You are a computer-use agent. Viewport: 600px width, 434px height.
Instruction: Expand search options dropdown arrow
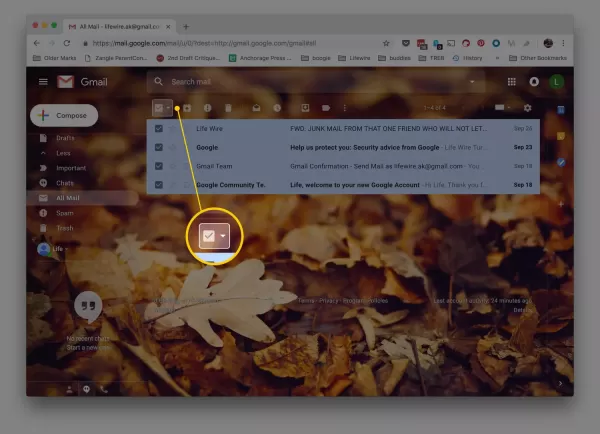[x=472, y=82]
